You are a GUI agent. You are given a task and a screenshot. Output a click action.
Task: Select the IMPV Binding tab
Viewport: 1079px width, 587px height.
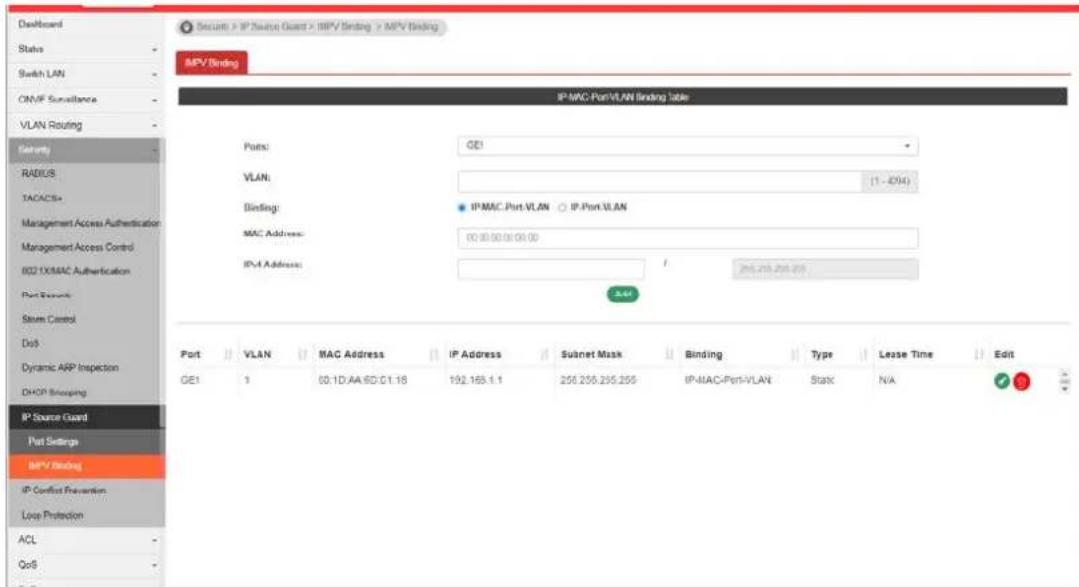(x=212, y=63)
